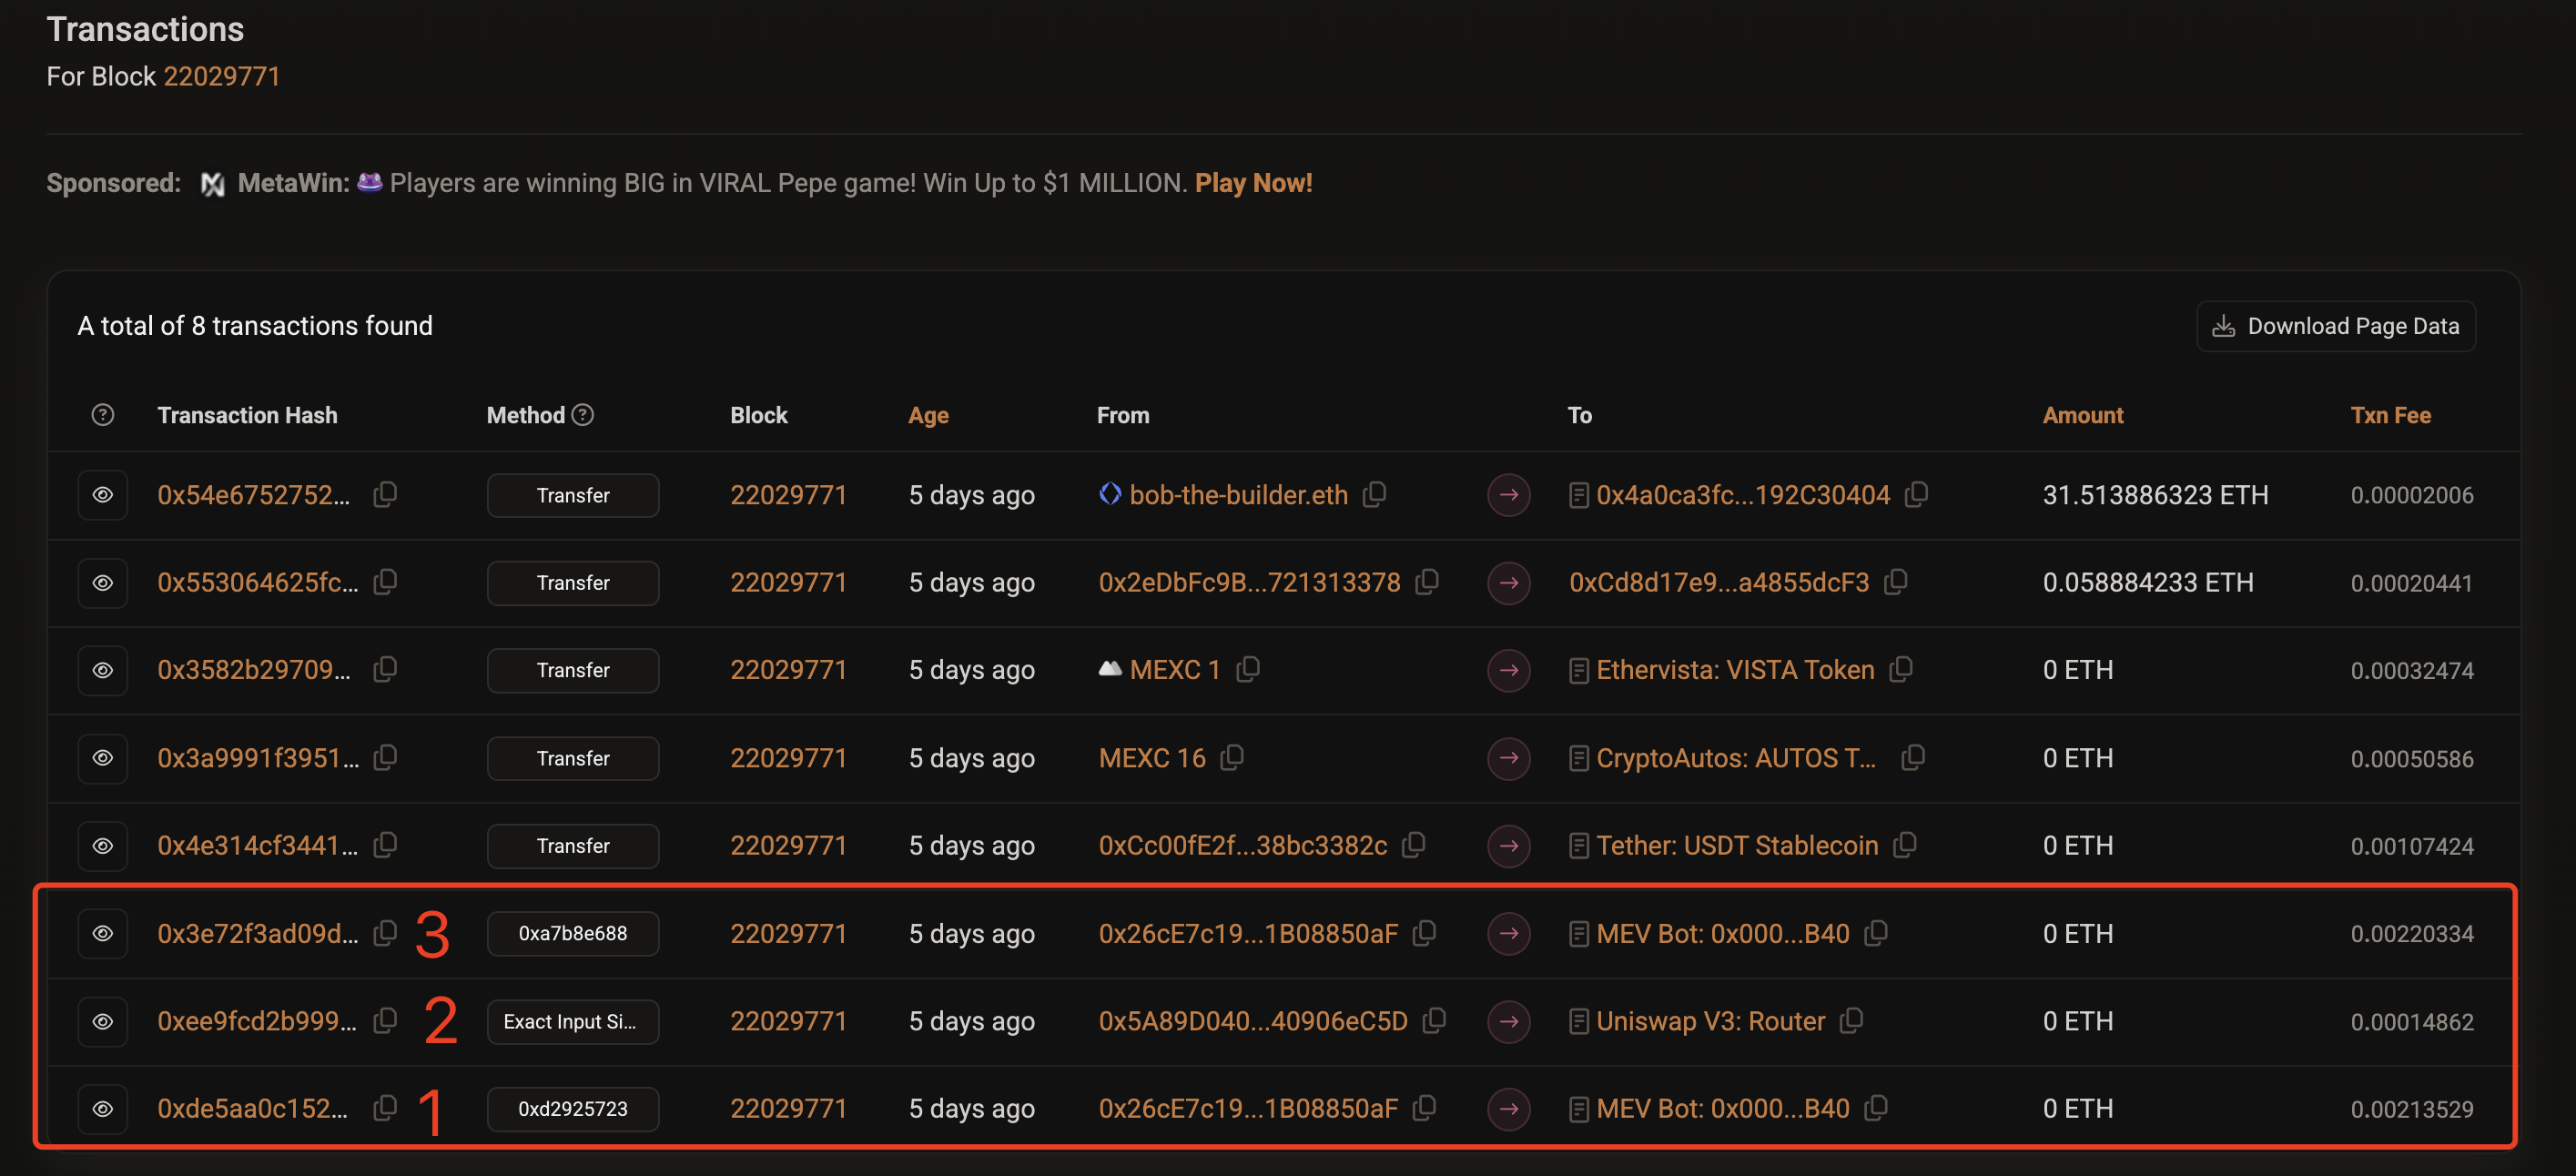The image size is (2576, 1176).
Task: Copy hash 0x54e6752752 to clipboard
Action: click(x=385, y=494)
